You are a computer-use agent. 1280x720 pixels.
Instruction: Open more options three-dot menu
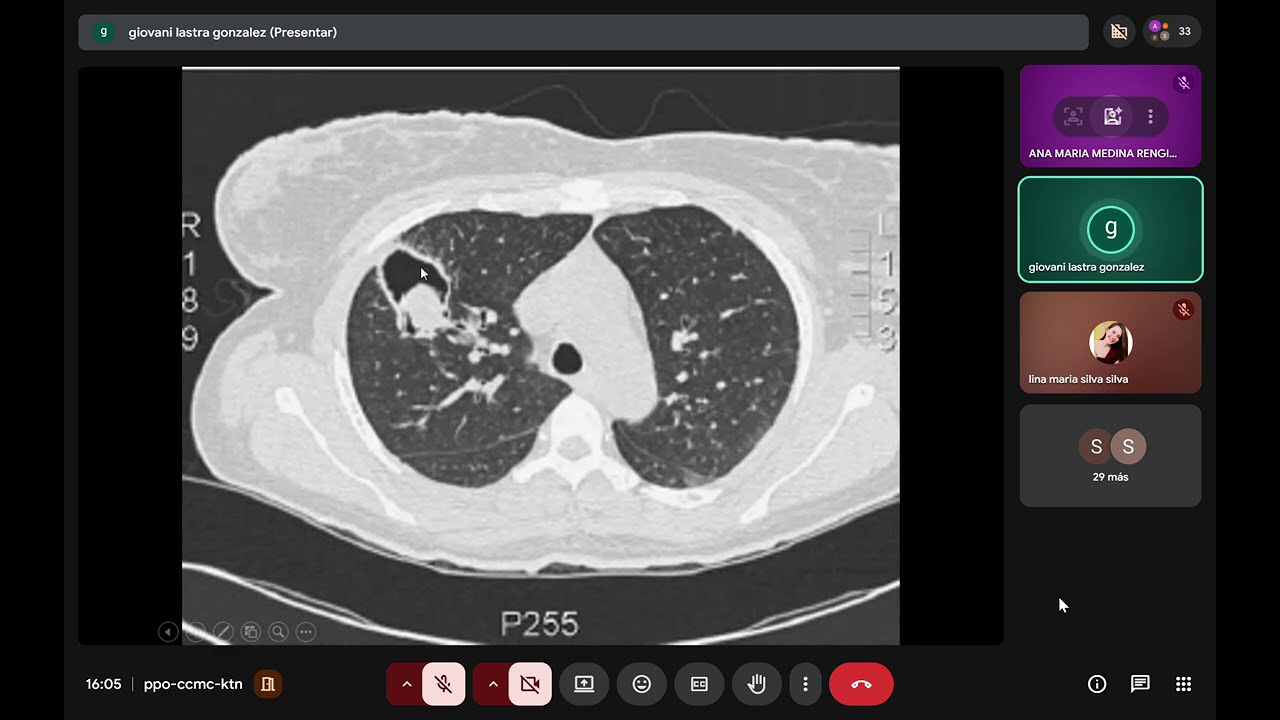coord(805,684)
